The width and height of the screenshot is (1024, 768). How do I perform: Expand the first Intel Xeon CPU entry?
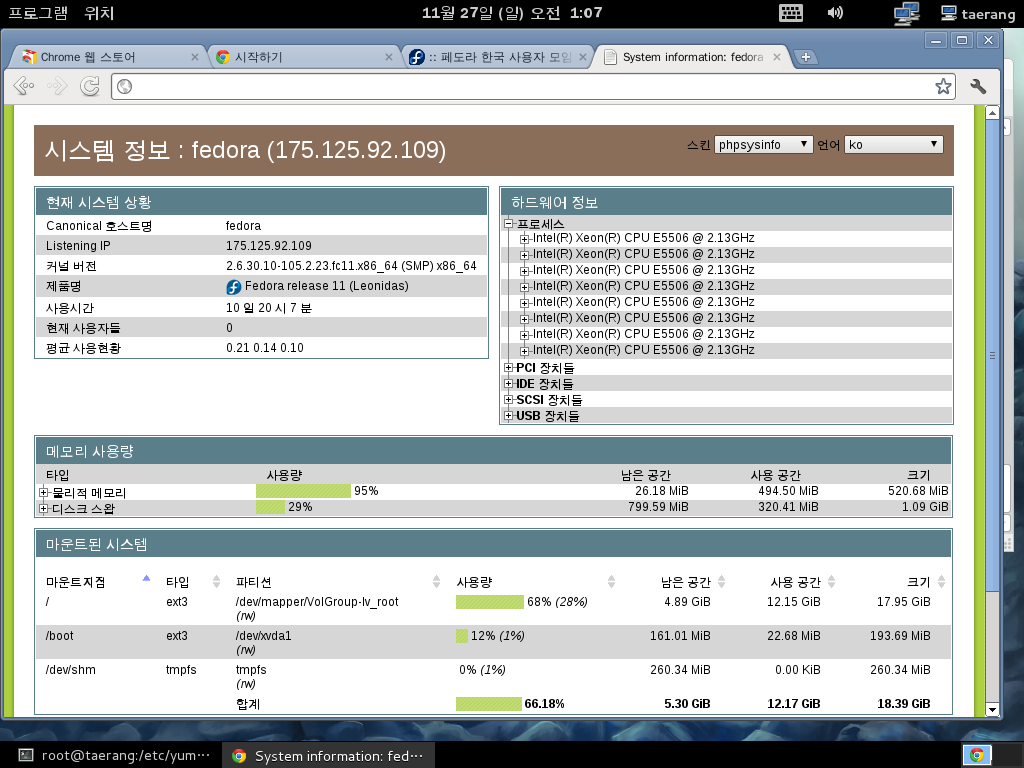pyautogui.click(x=524, y=239)
